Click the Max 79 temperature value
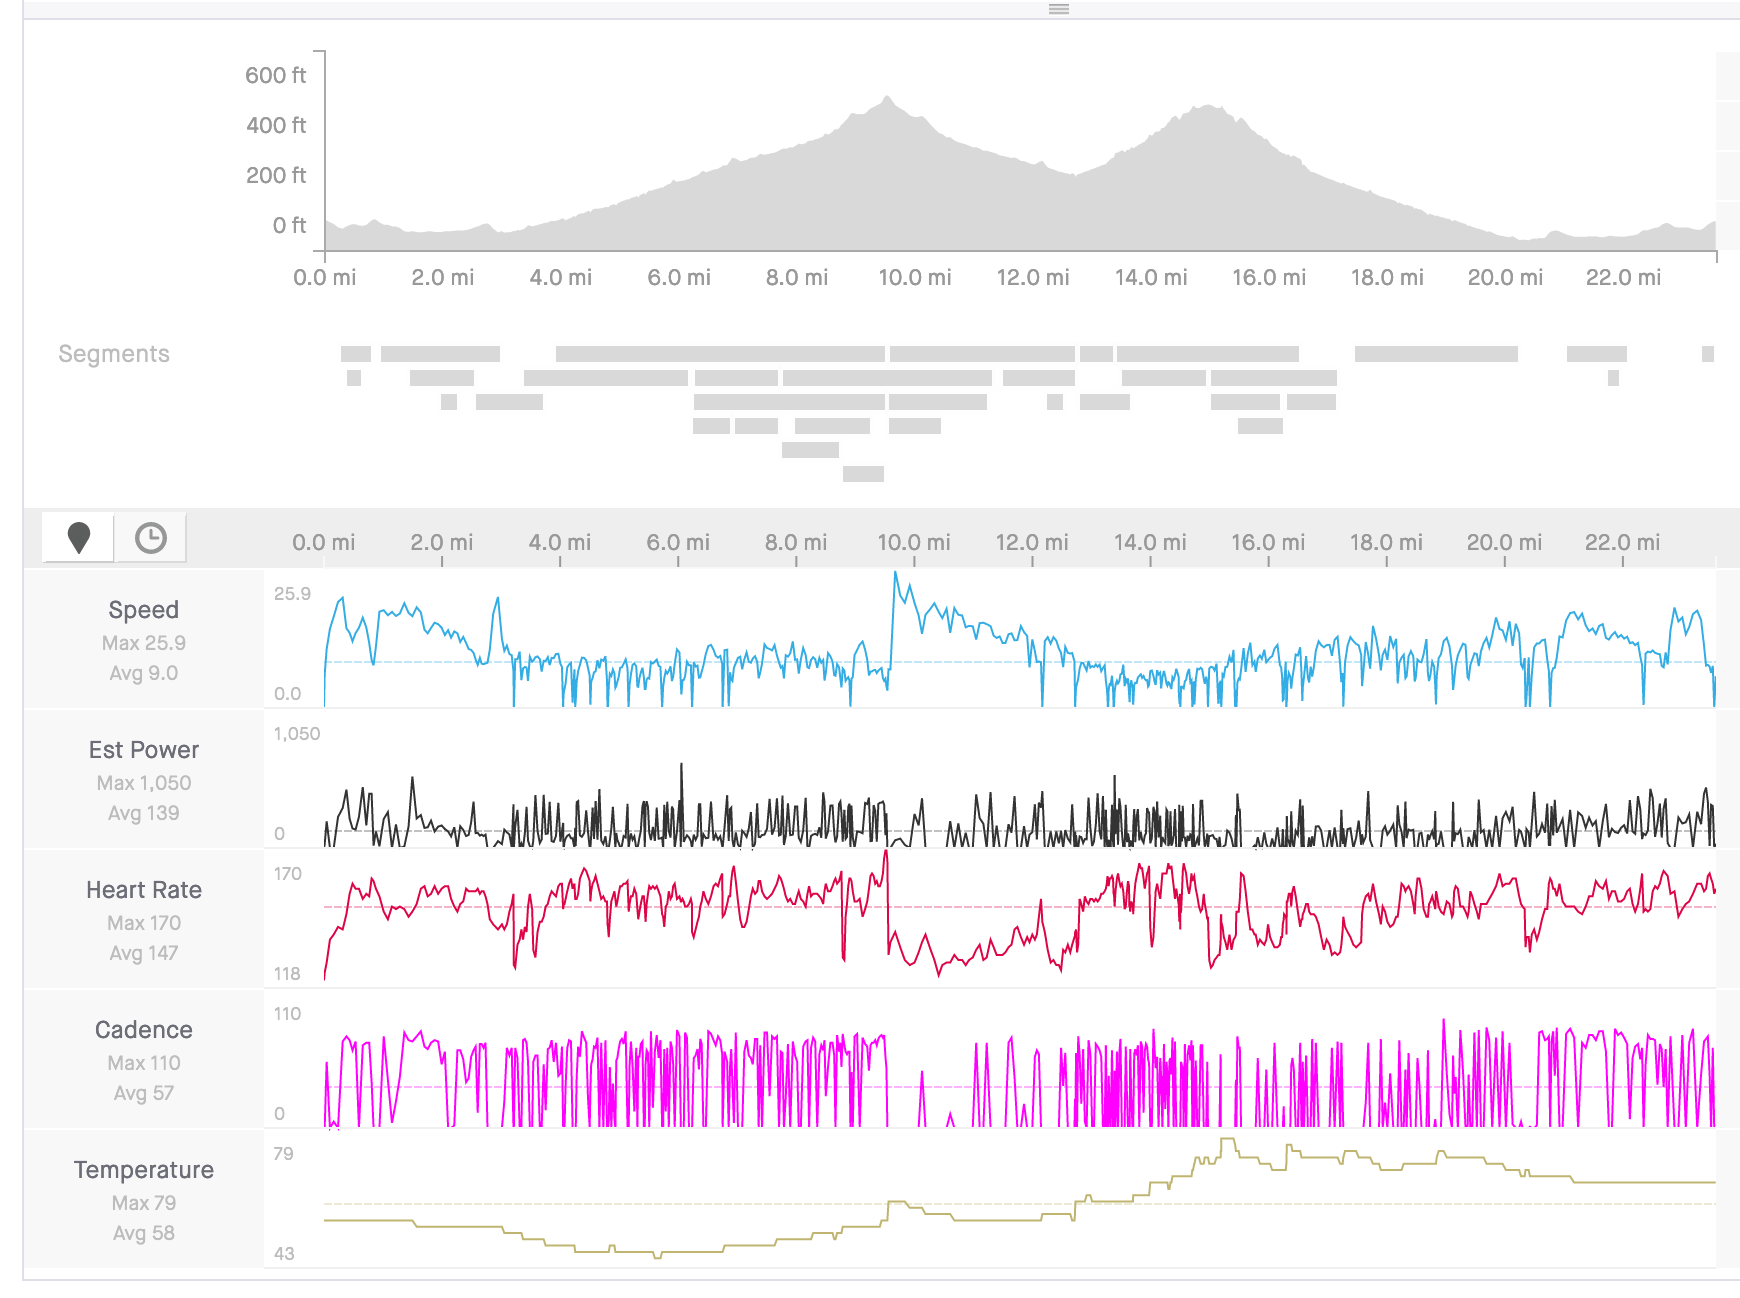 coord(144,1203)
